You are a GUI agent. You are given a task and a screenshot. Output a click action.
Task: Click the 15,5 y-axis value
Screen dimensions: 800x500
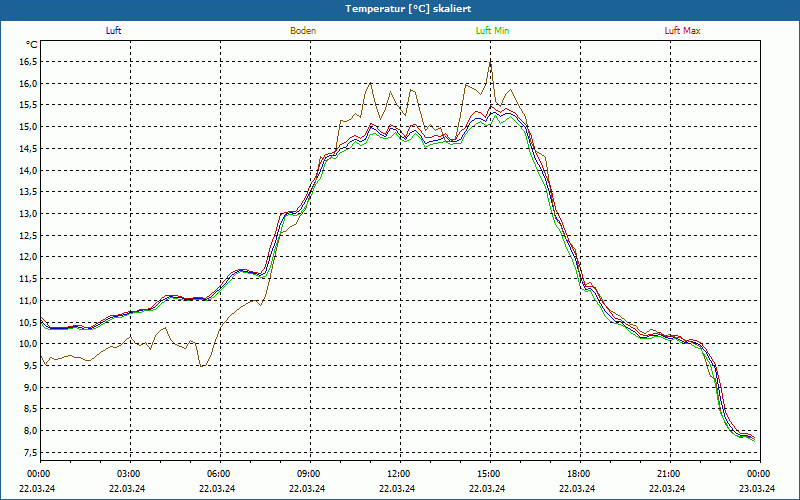pyautogui.click(x=28, y=105)
